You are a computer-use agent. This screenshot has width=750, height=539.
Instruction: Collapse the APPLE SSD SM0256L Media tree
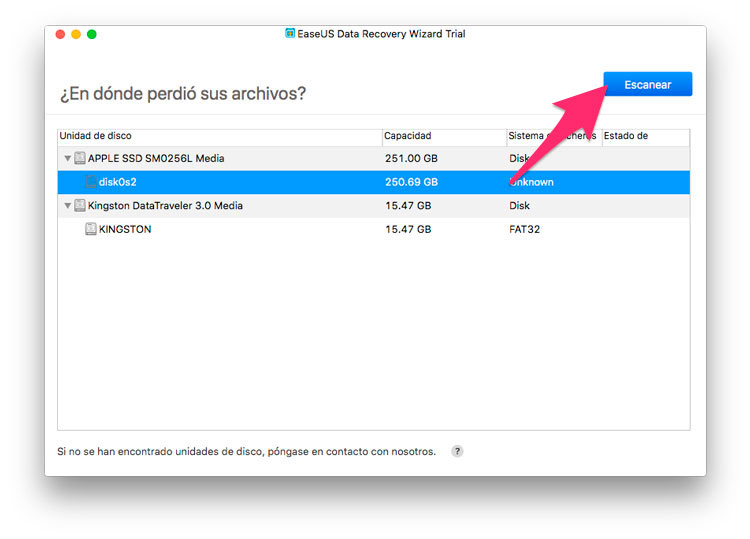coord(67,158)
